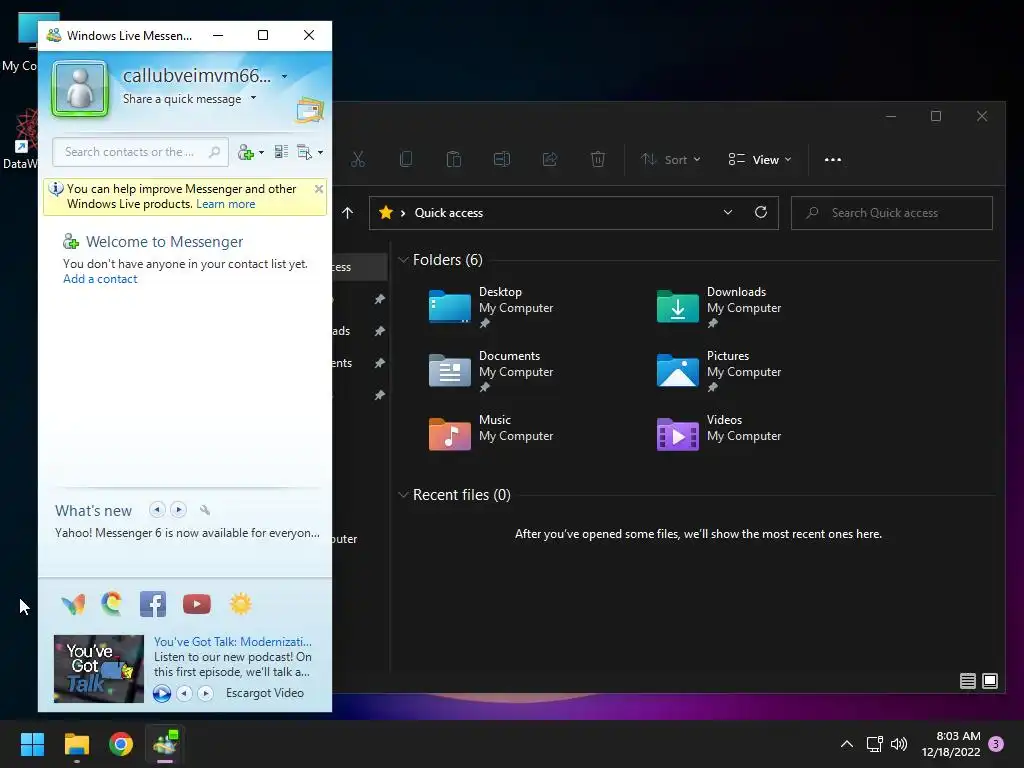Click the Share icon in File Explorer
1024x768 pixels.
[550, 159]
